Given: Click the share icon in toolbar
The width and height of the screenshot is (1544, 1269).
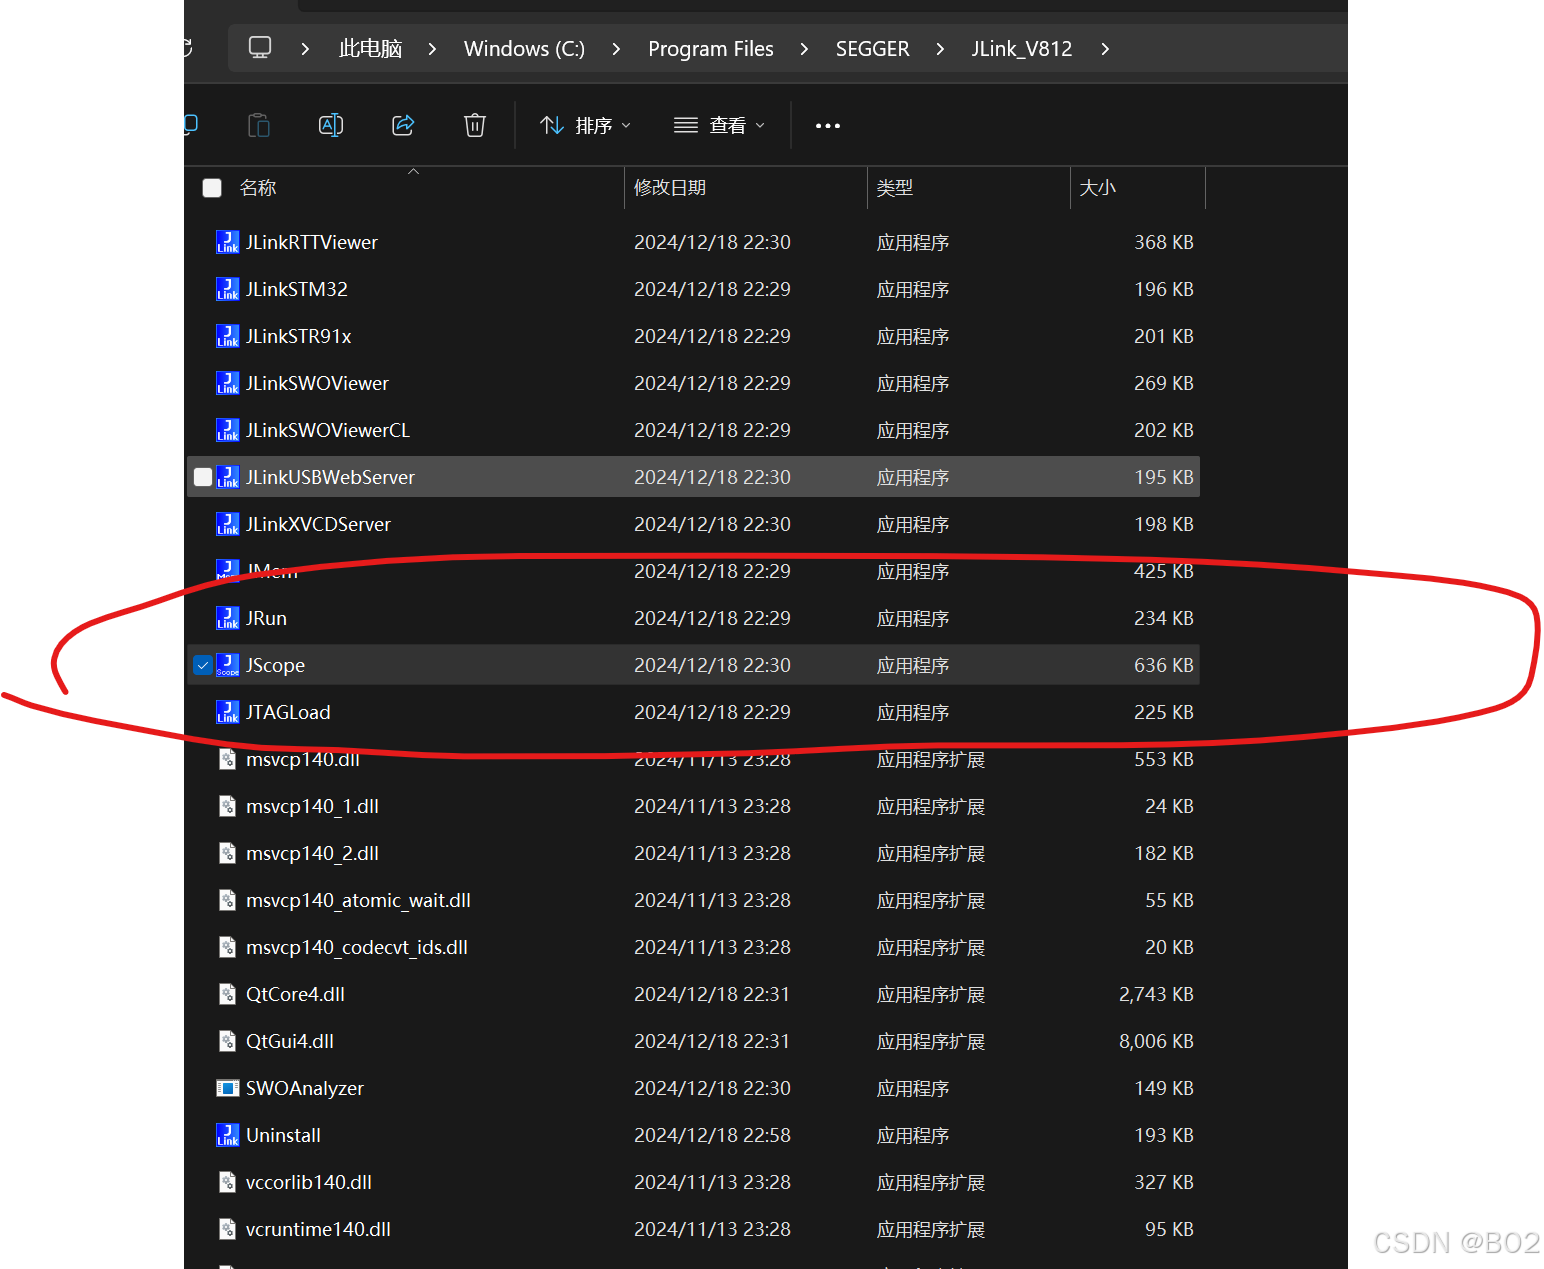Looking at the screenshot, I should point(403,125).
